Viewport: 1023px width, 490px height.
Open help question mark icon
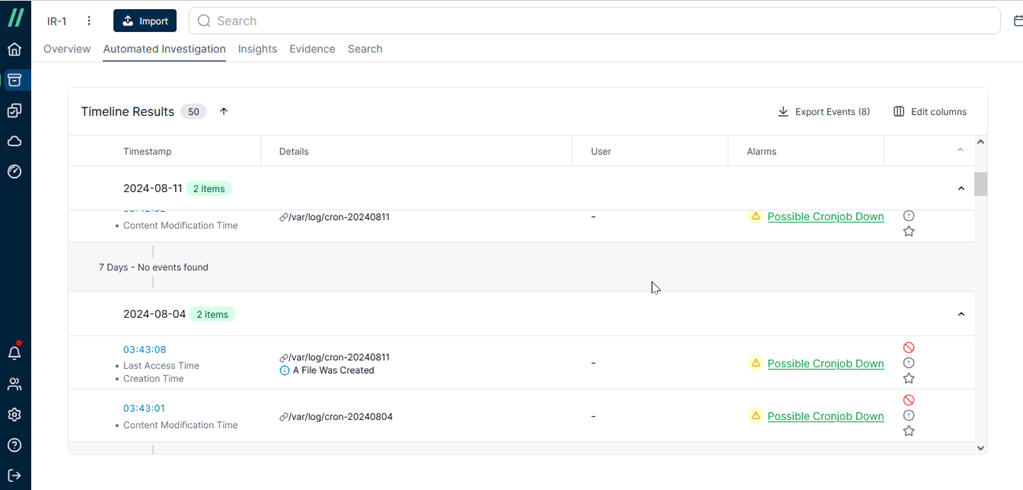click(14, 445)
